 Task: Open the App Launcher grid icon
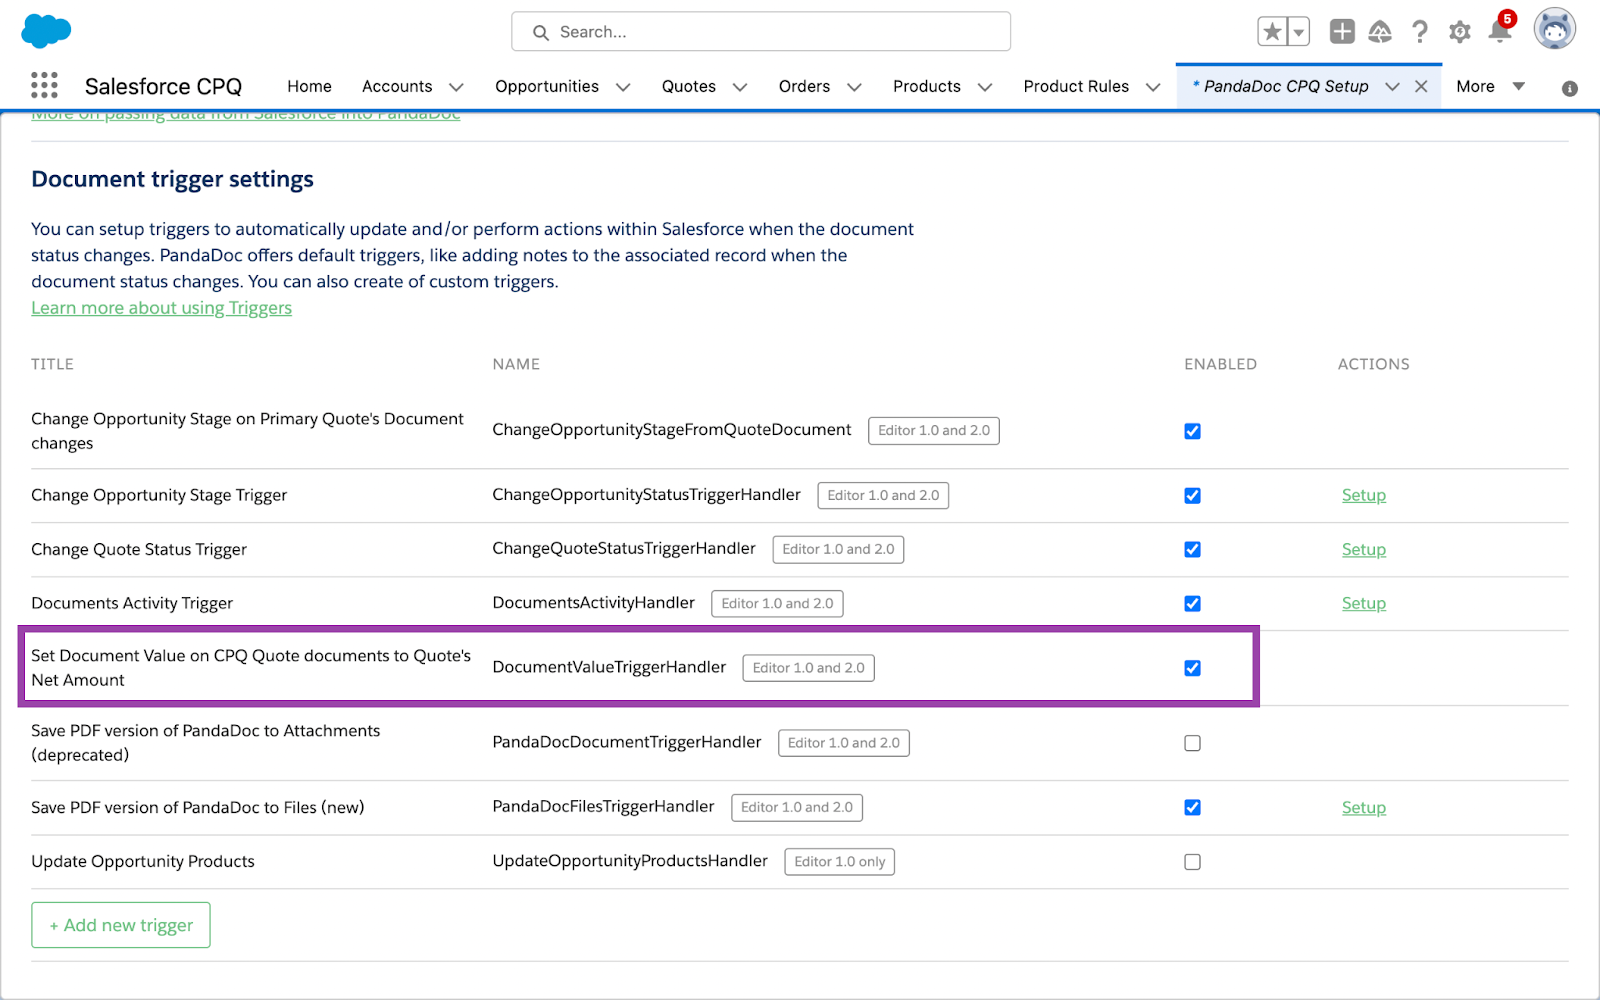44,86
